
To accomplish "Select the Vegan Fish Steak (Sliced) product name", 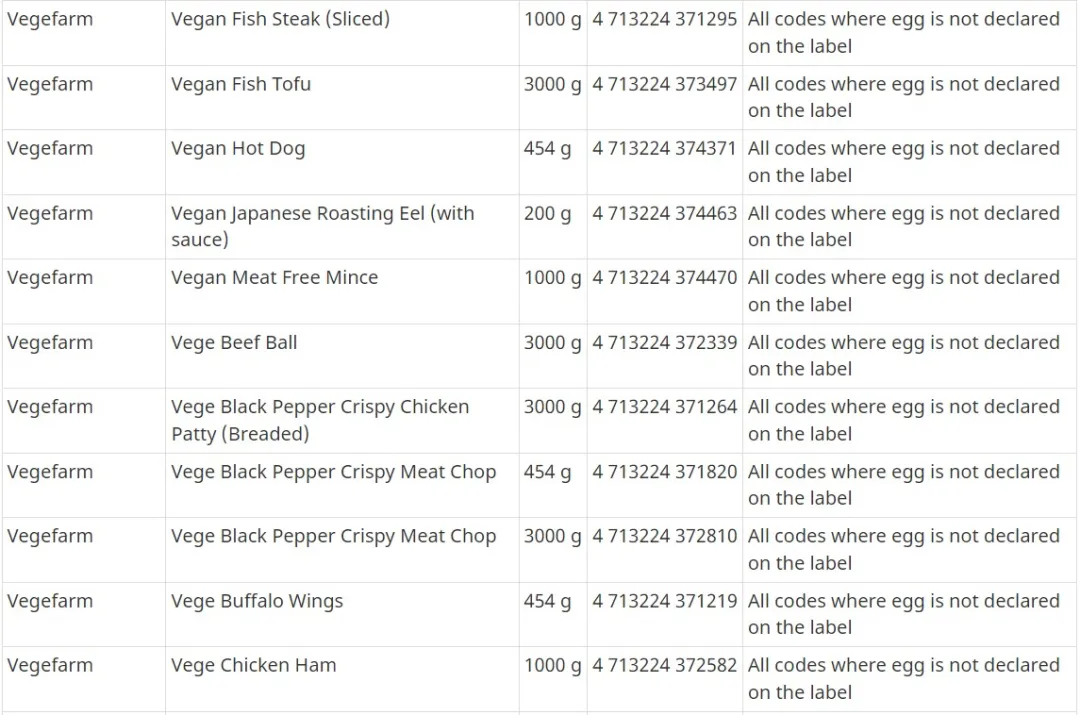I will coord(280,19).
